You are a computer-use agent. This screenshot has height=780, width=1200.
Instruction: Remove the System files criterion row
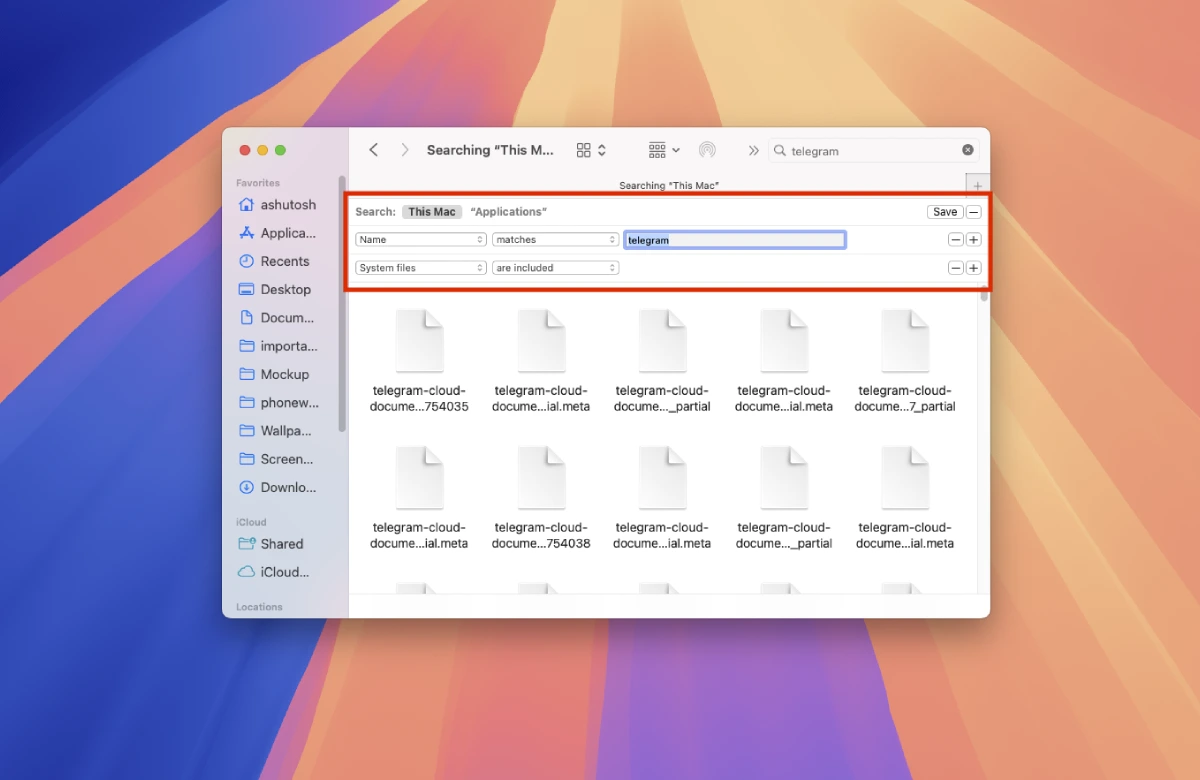tap(956, 268)
